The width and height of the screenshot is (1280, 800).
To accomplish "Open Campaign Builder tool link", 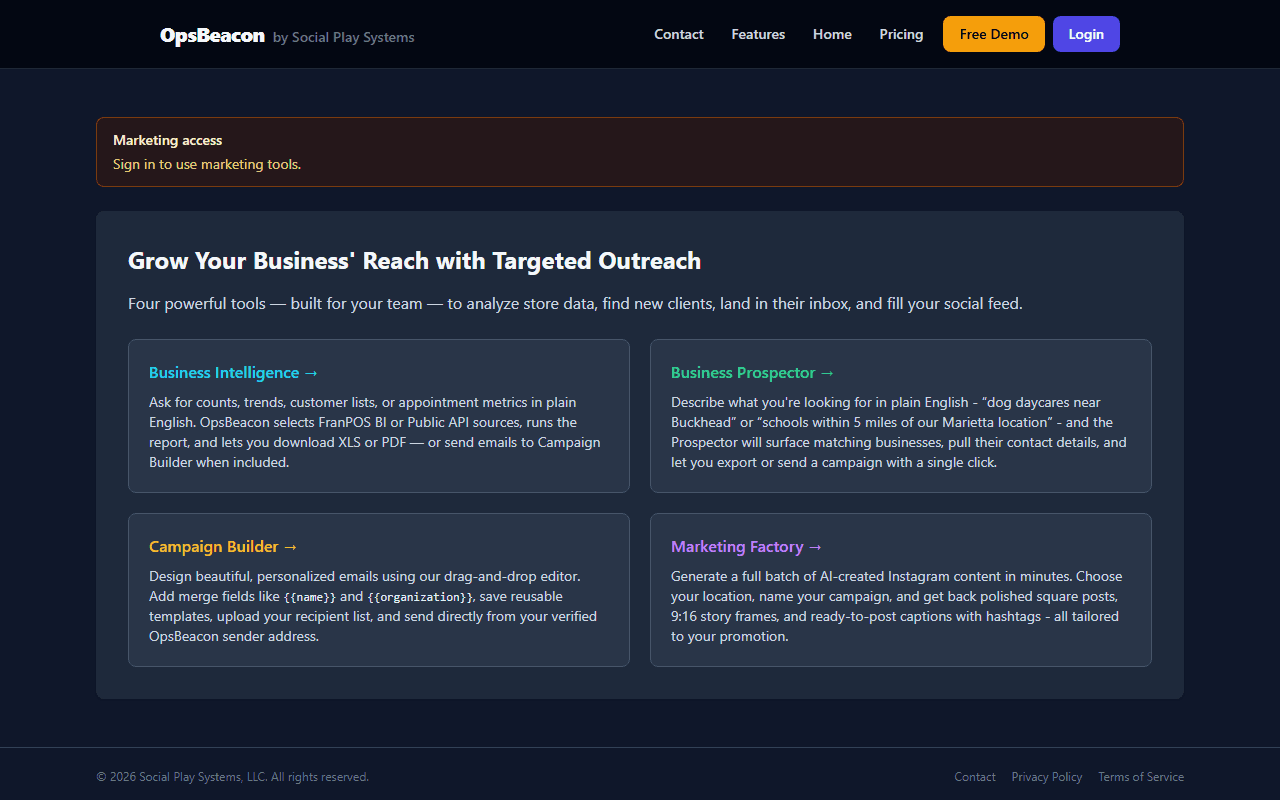I will click(x=224, y=546).
